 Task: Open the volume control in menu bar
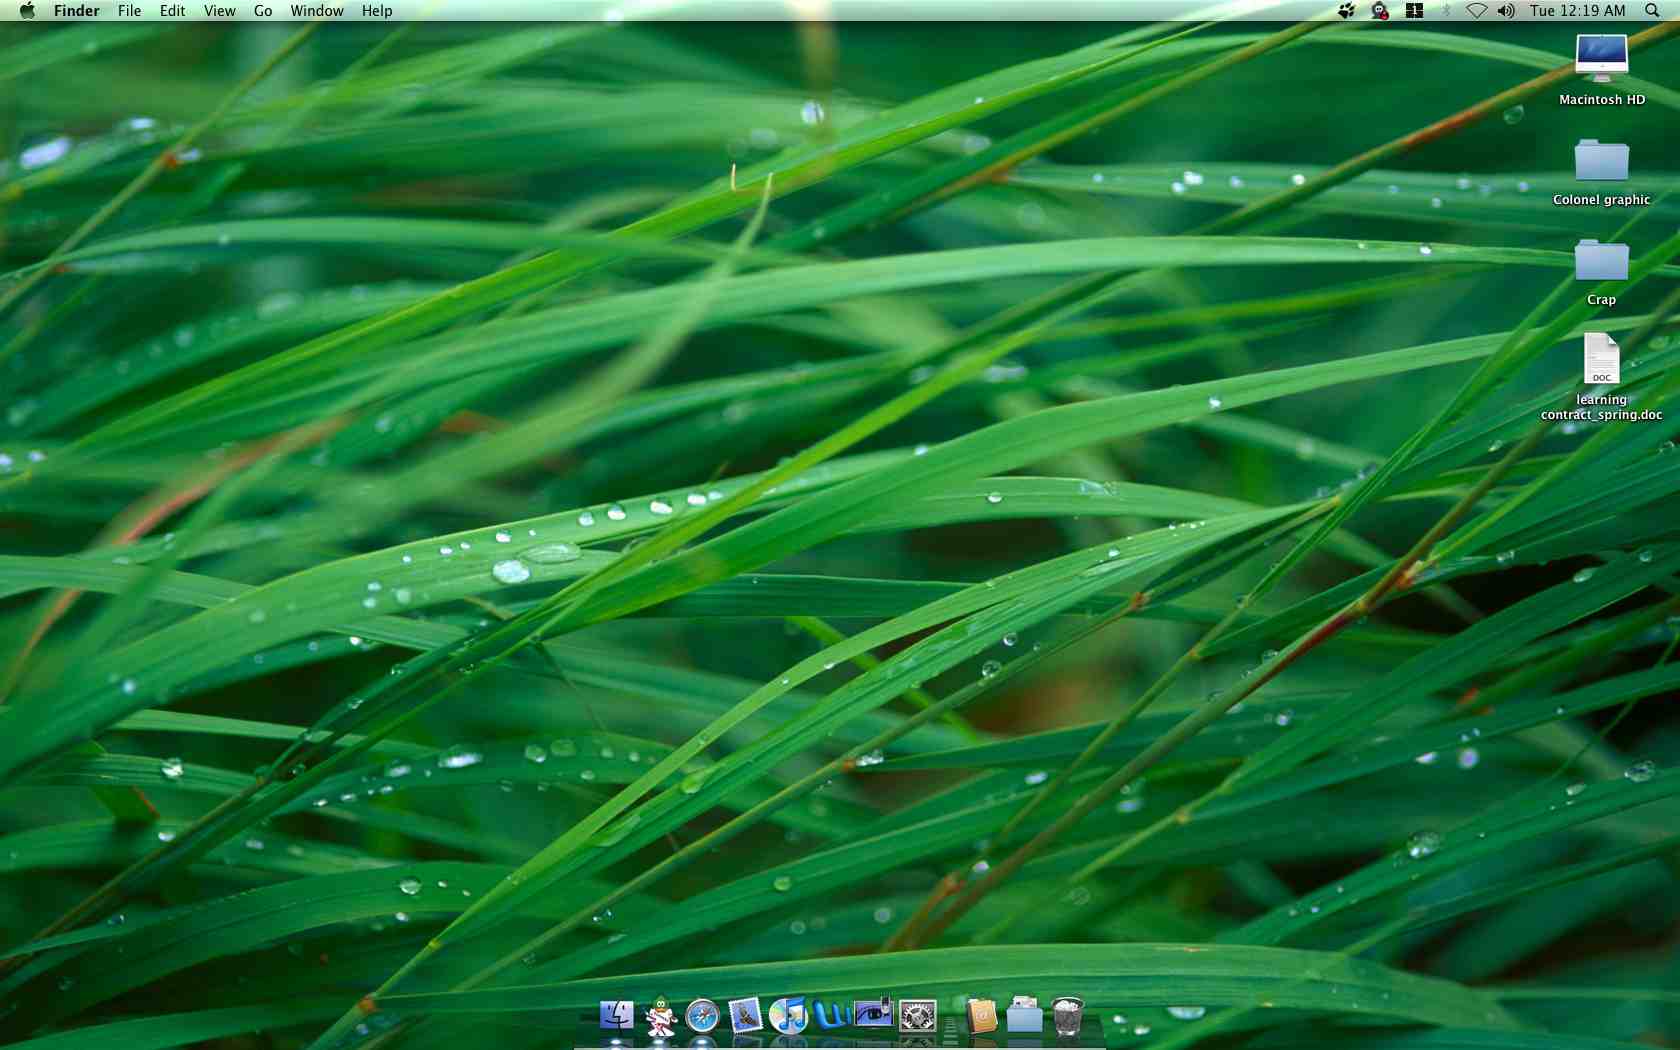pyautogui.click(x=1506, y=11)
